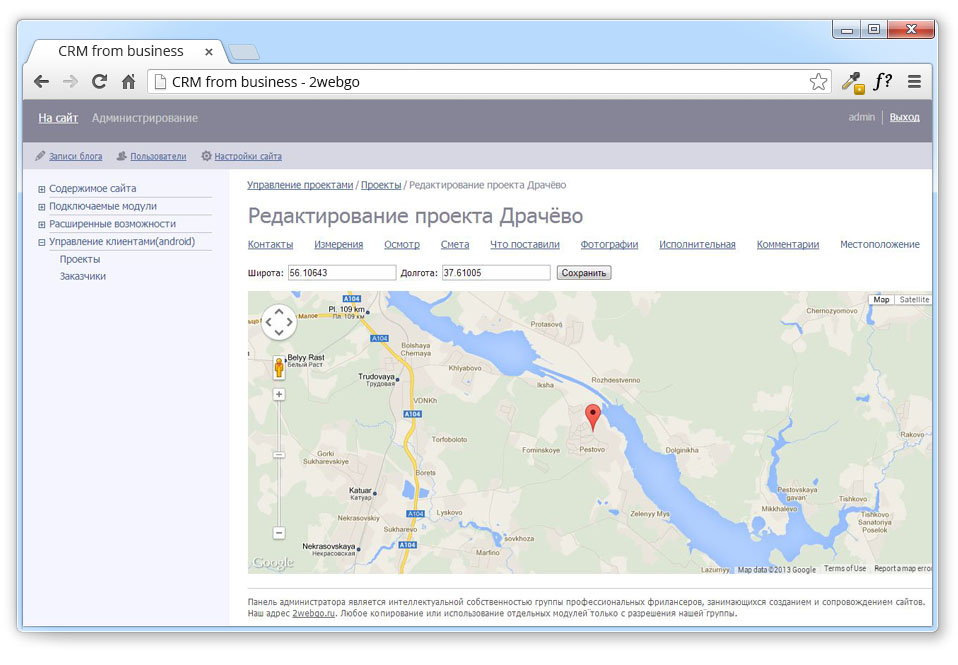Open the Что поставили tab
The image size is (958, 665).
pos(525,244)
